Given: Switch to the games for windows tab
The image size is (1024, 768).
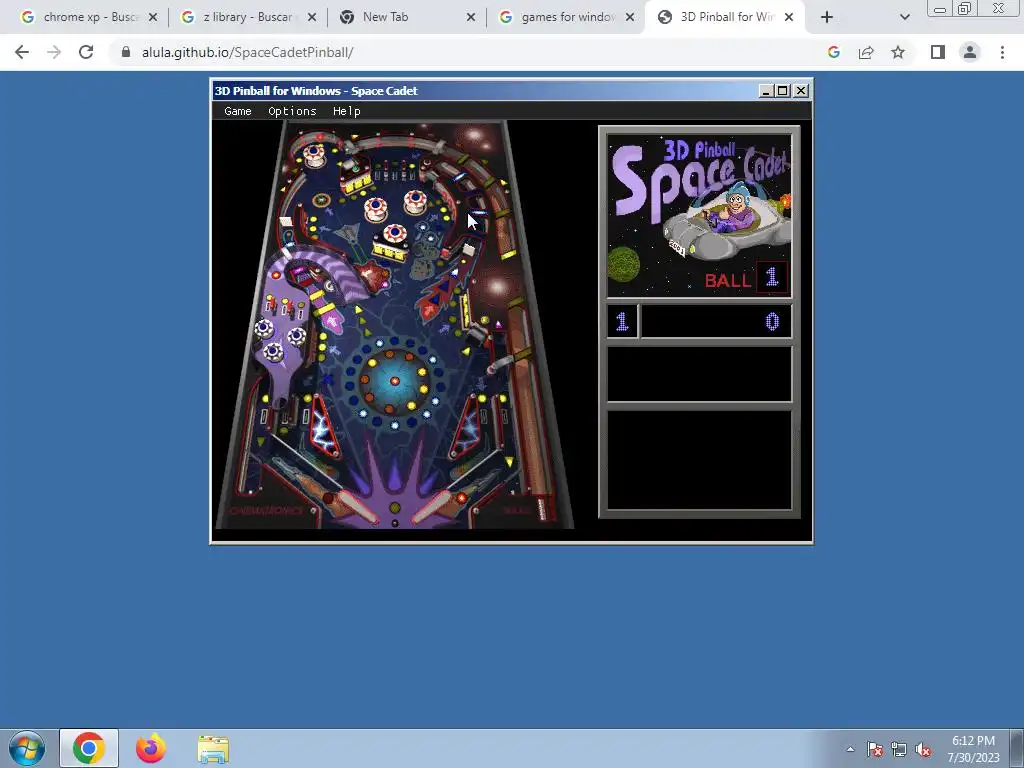Looking at the screenshot, I should (x=566, y=17).
